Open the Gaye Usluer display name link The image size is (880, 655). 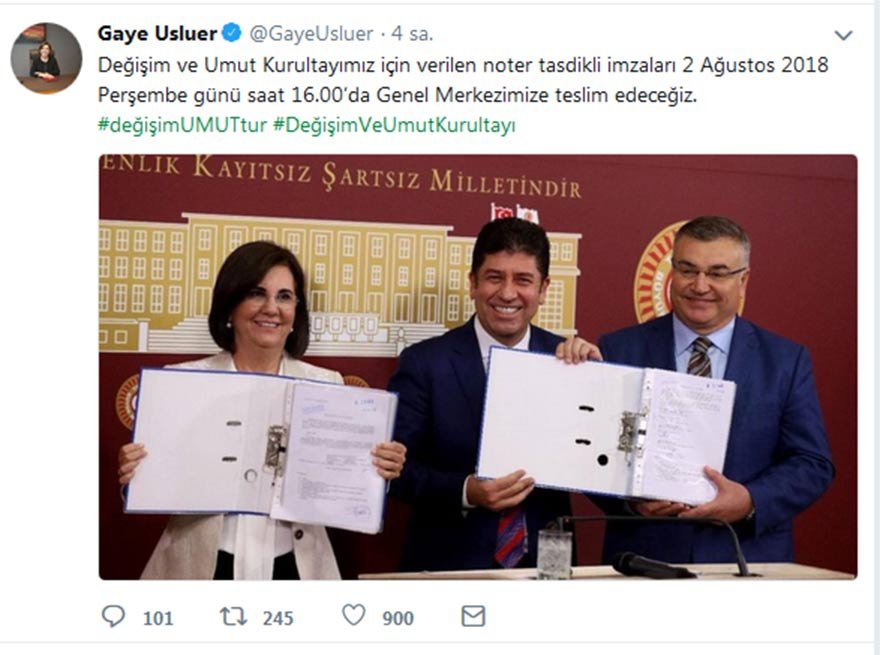click(157, 34)
